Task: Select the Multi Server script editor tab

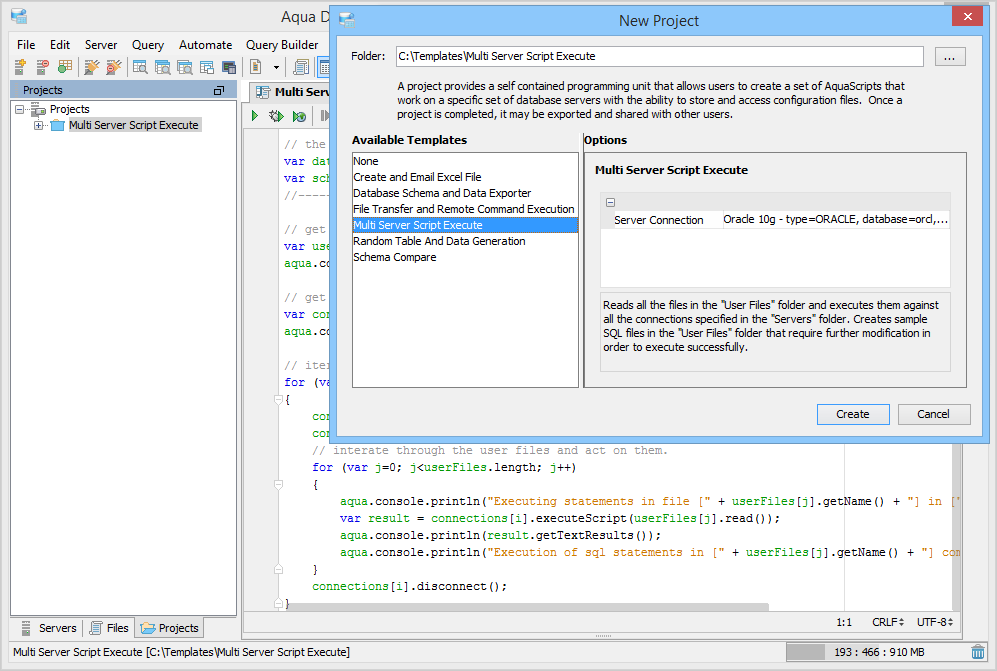Action: tap(291, 92)
